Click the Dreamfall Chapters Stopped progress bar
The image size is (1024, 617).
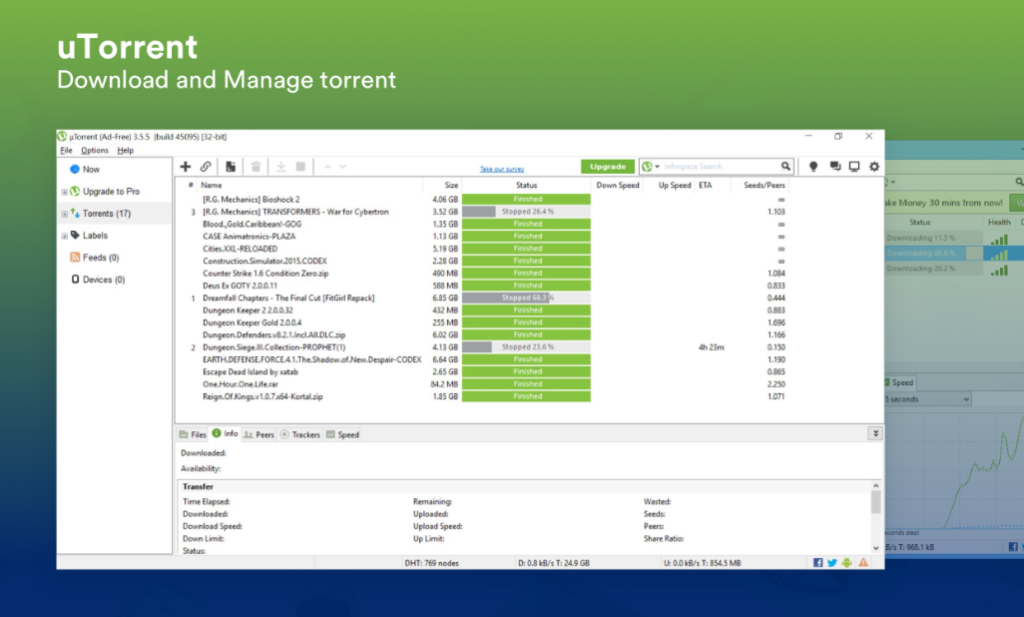(x=526, y=298)
